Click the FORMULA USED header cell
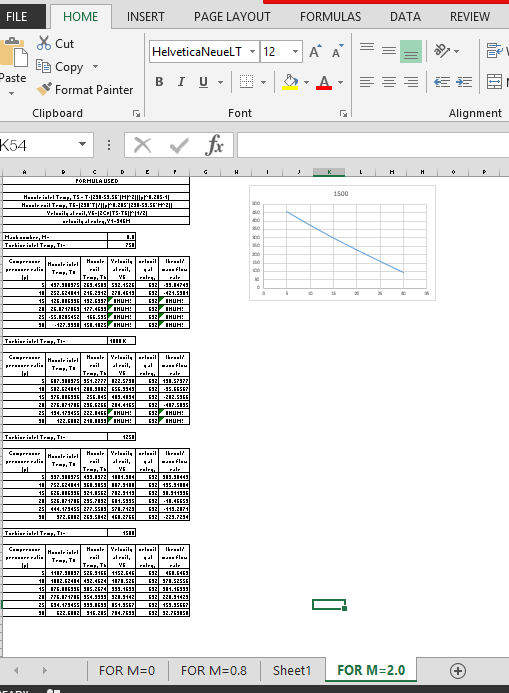The image size is (509, 693). coord(96,181)
